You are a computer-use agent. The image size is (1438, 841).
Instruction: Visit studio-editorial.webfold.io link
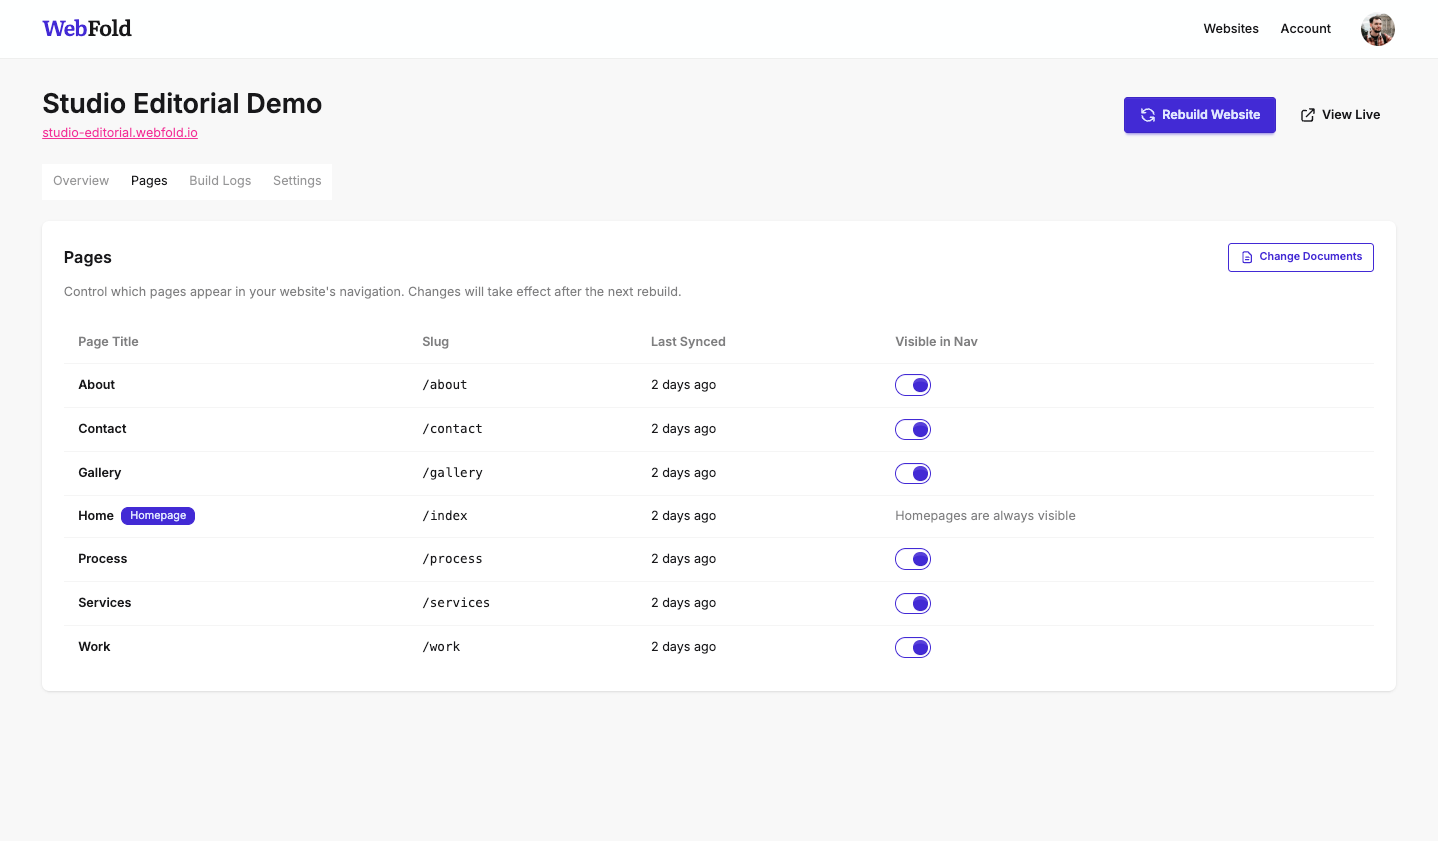click(x=119, y=132)
